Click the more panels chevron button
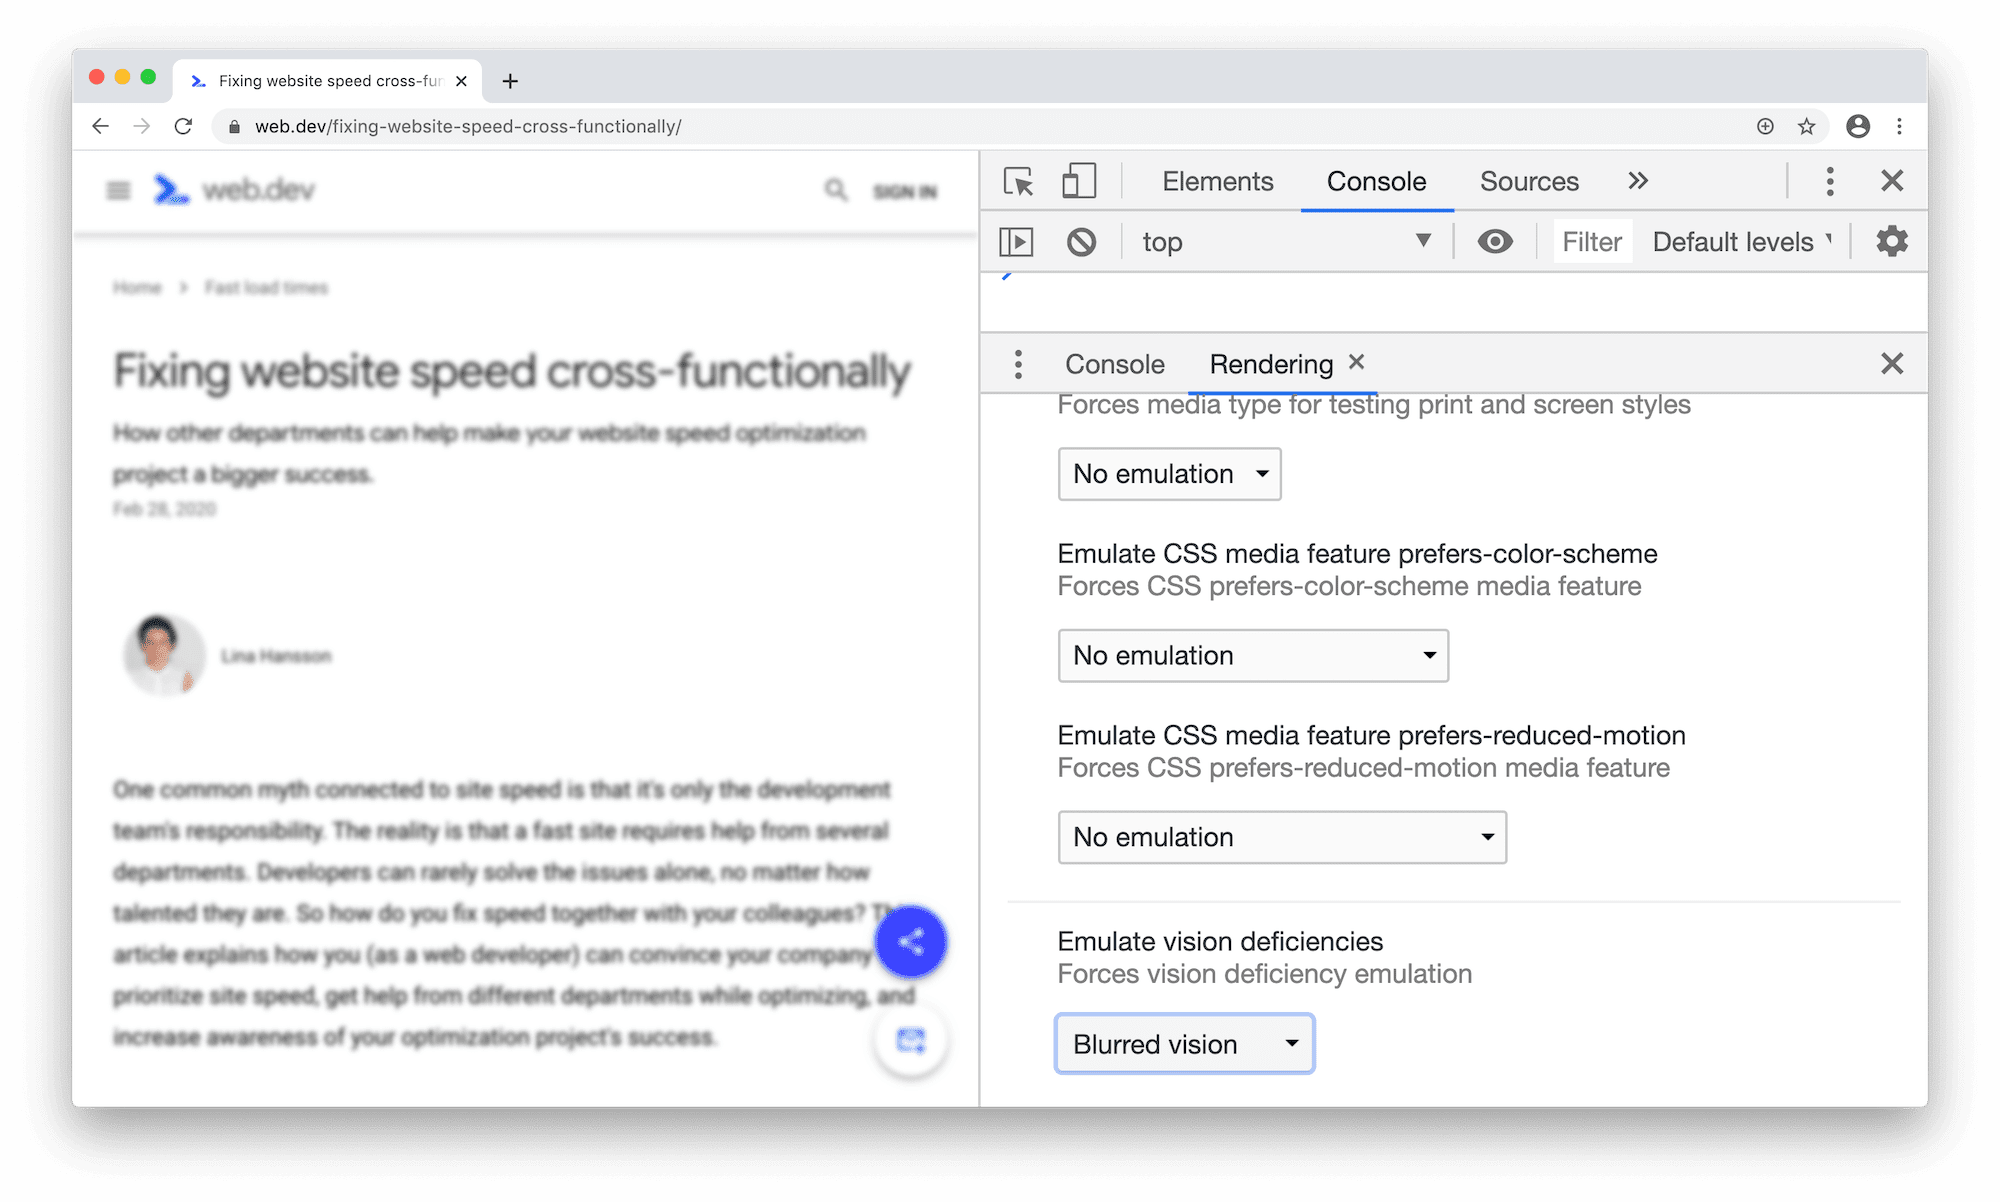Screen dimensions: 2000x1202 click(x=1640, y=180)
